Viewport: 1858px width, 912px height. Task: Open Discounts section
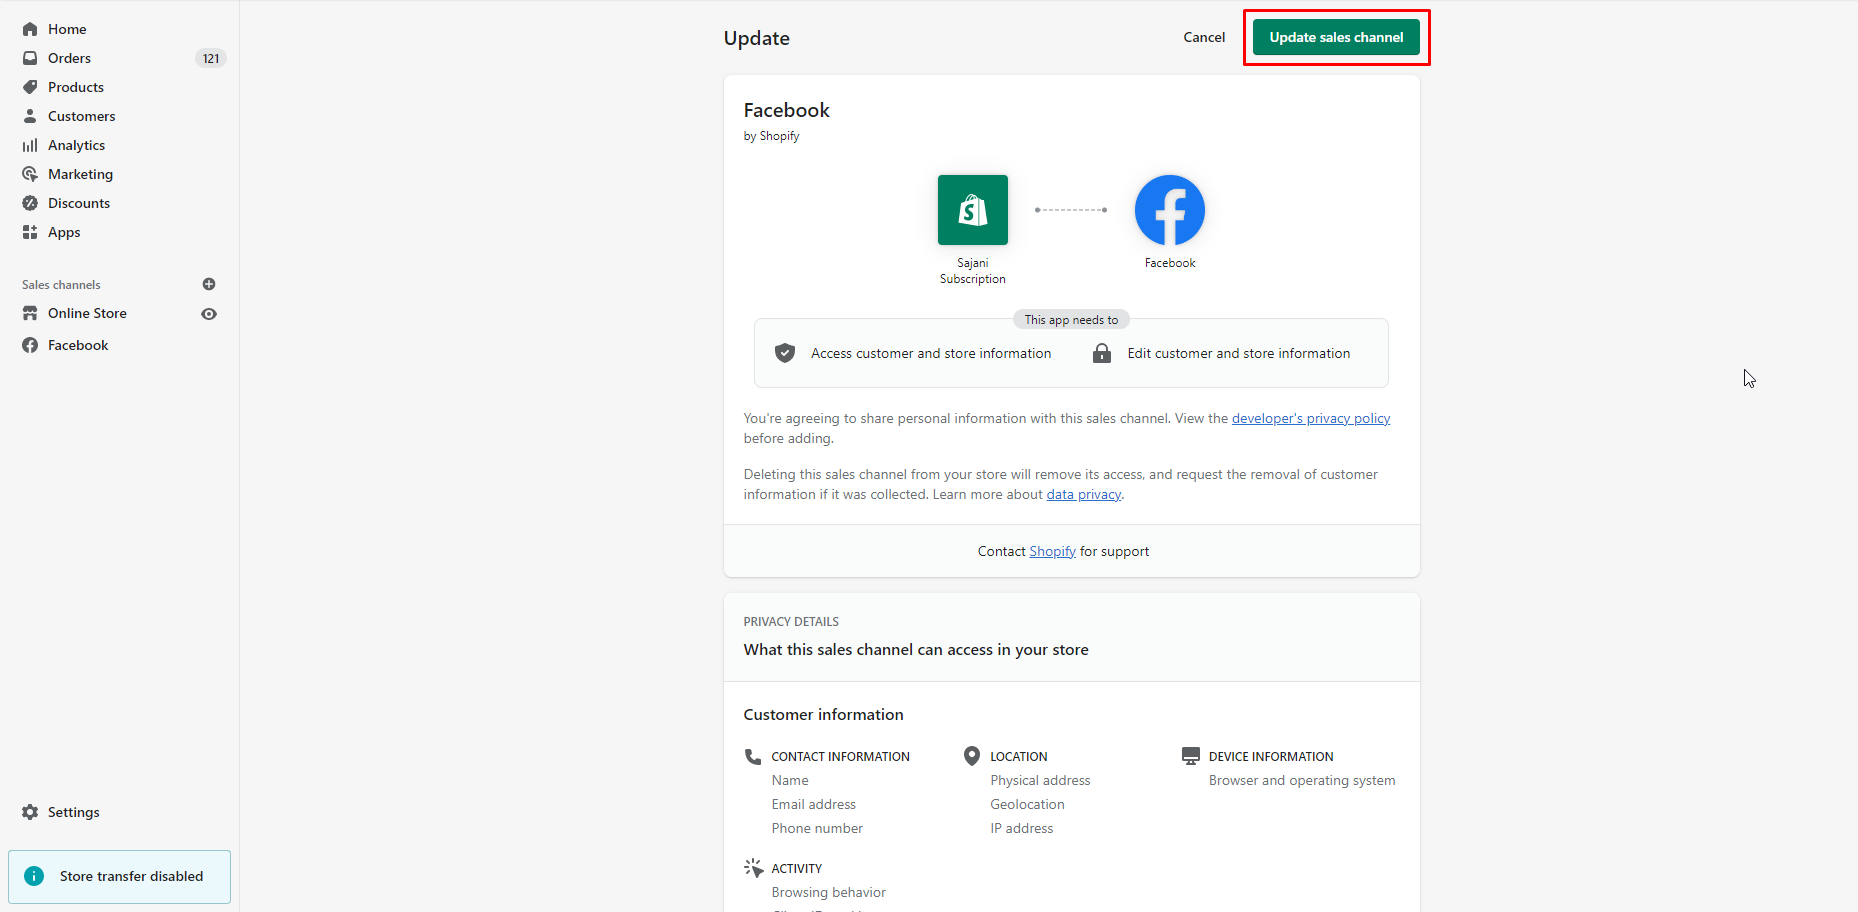[x=79, y=203]
